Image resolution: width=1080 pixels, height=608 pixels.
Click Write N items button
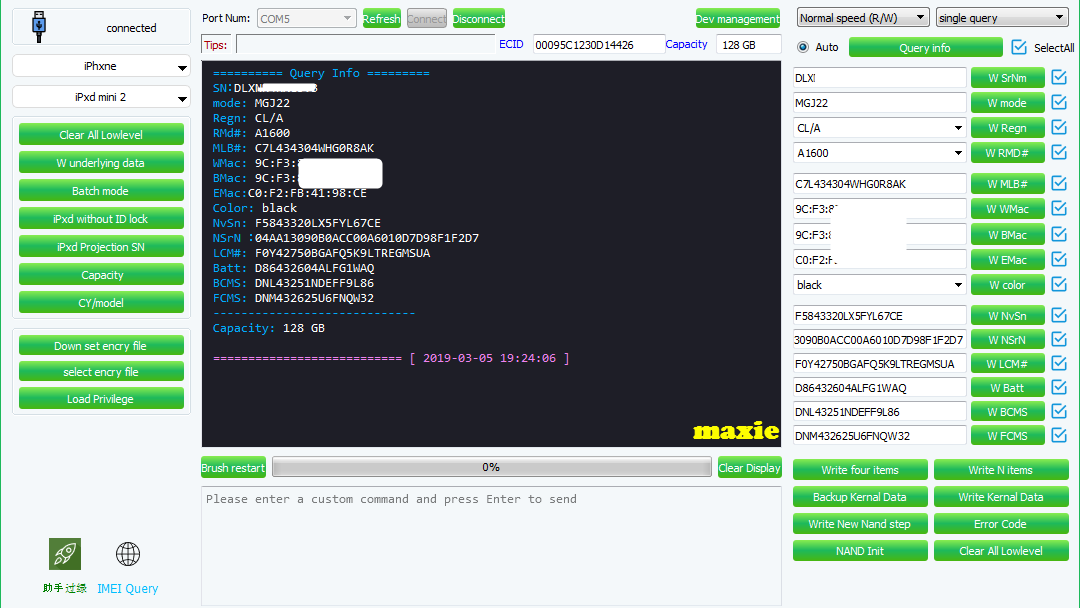coord(1001,470)
